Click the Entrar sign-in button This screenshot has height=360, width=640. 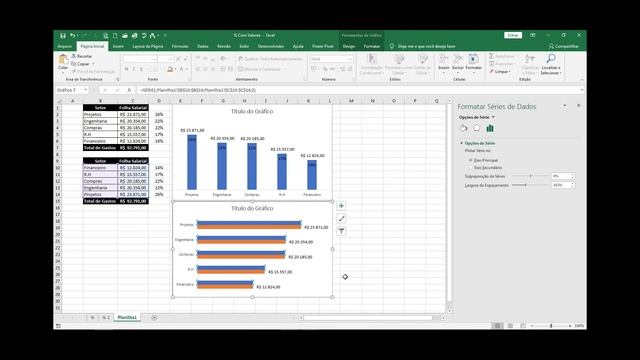513,36
